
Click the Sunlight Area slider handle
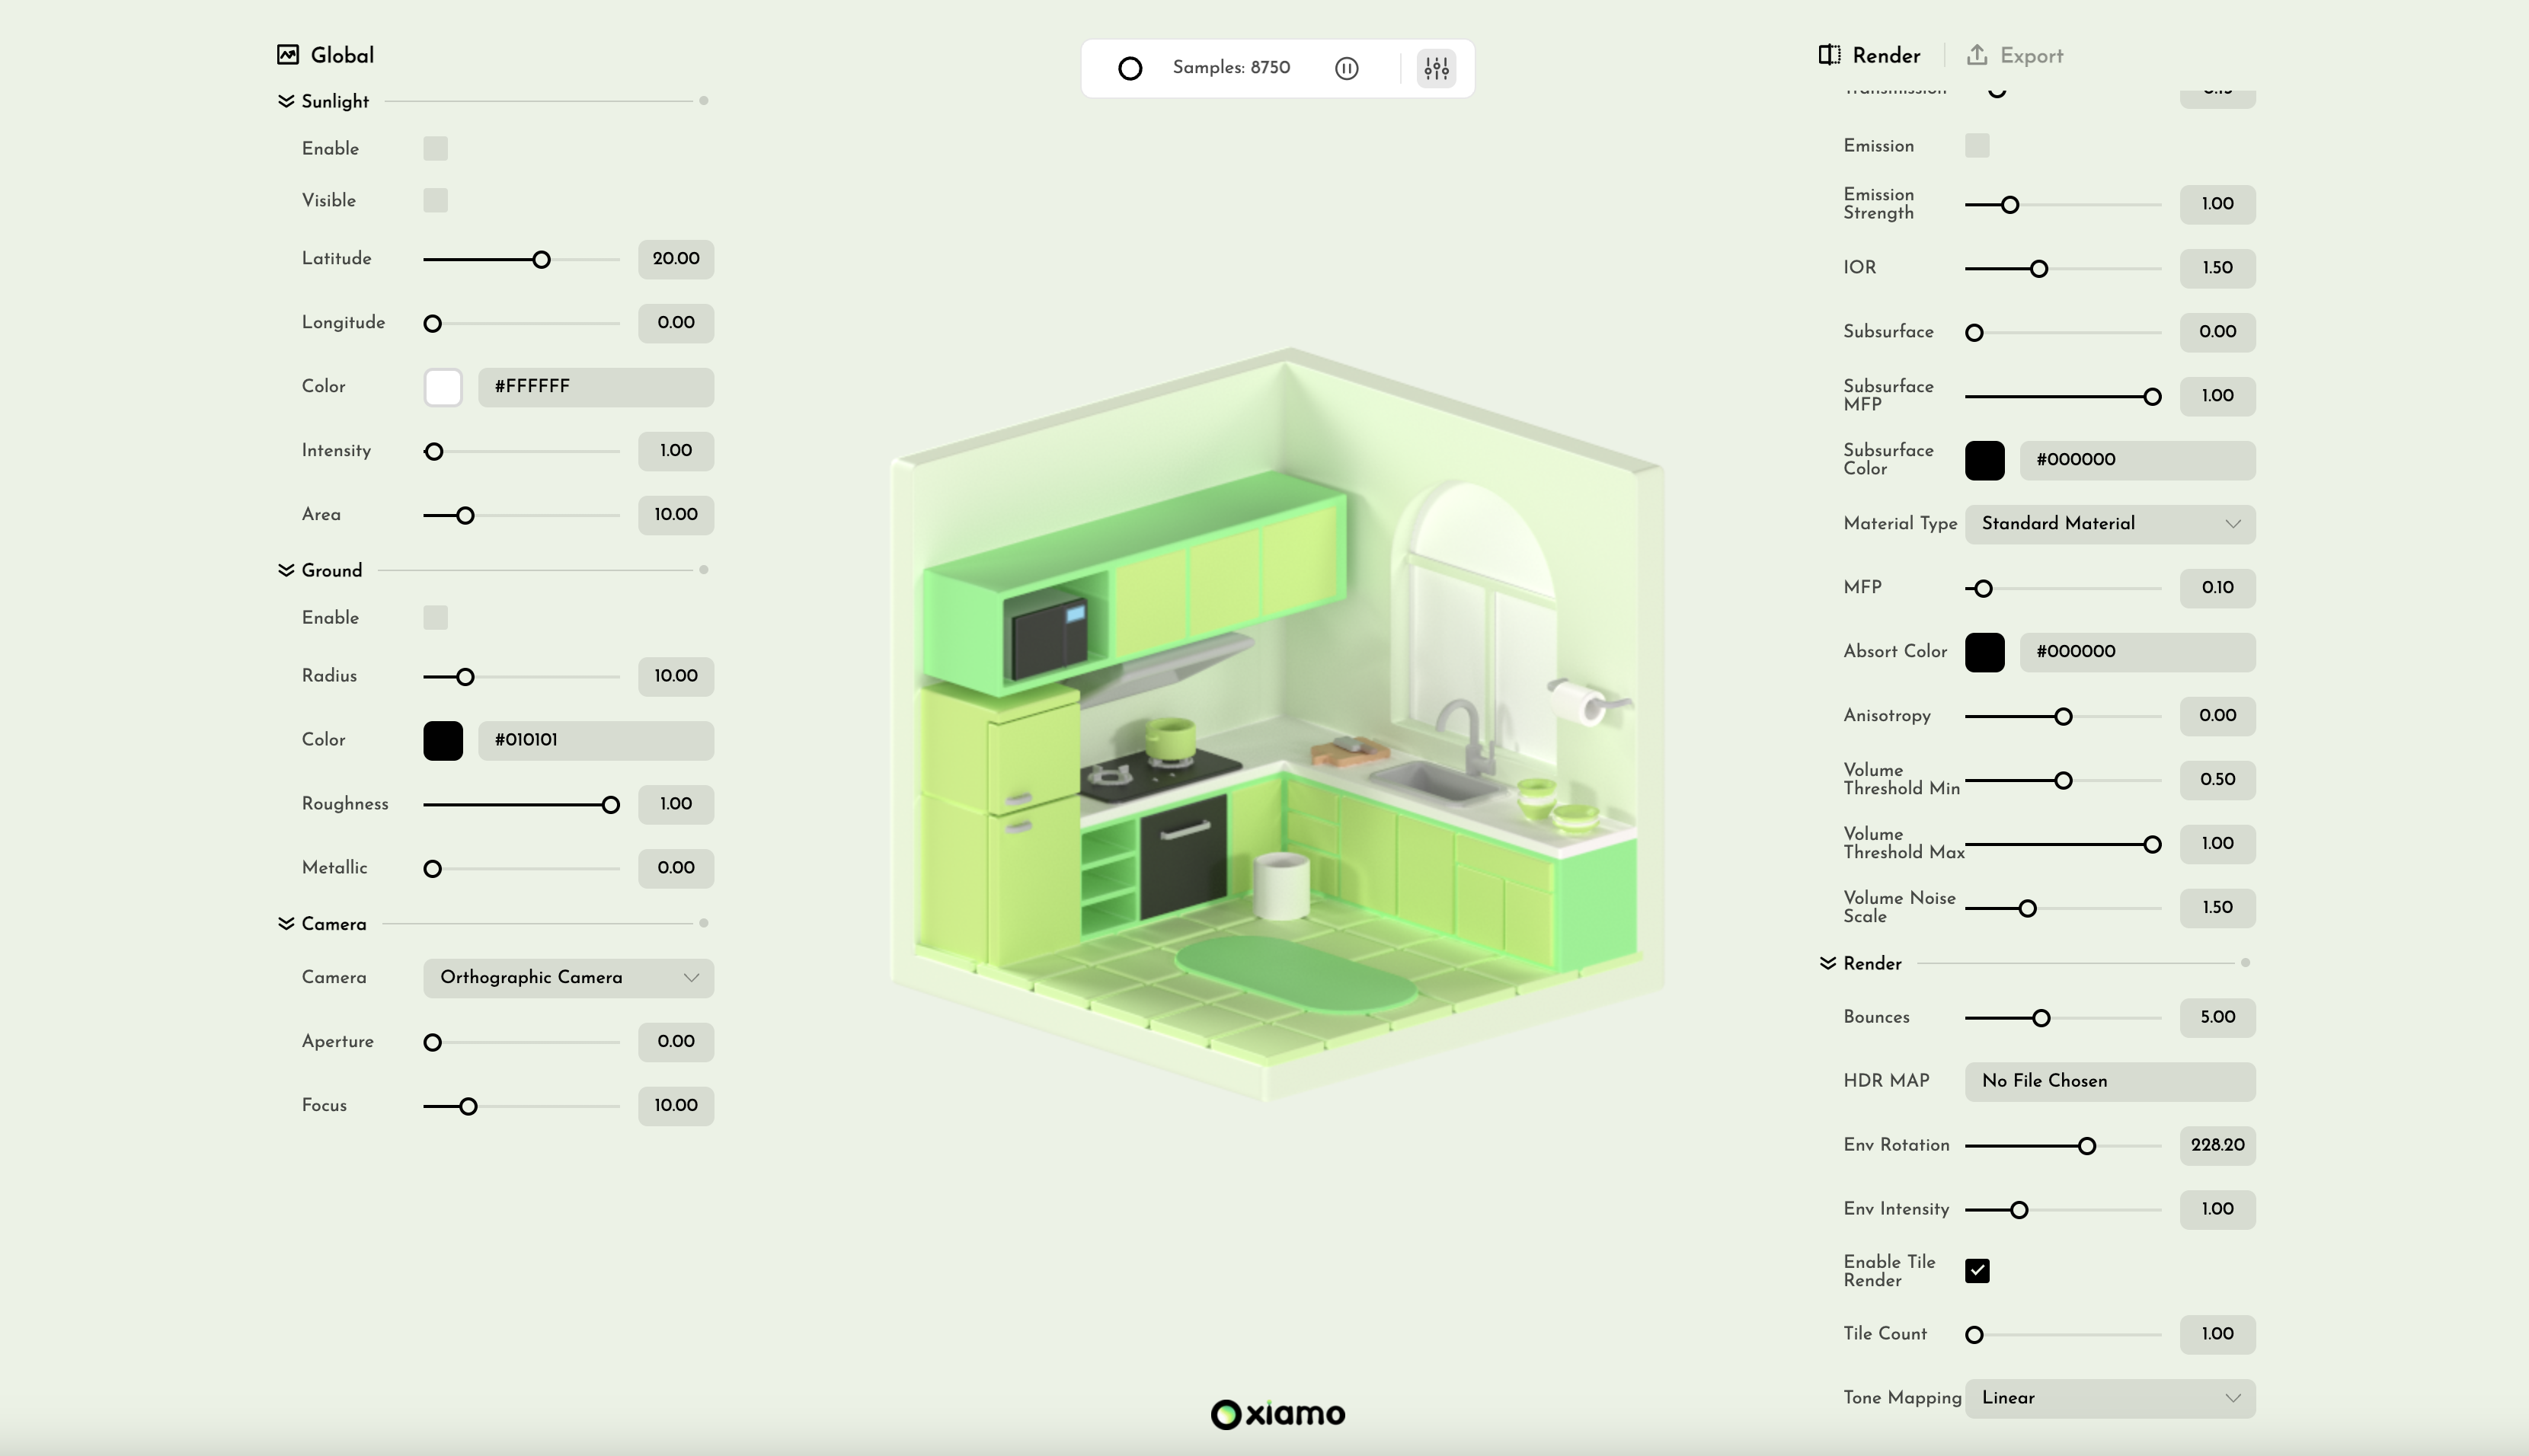[465, 516]
